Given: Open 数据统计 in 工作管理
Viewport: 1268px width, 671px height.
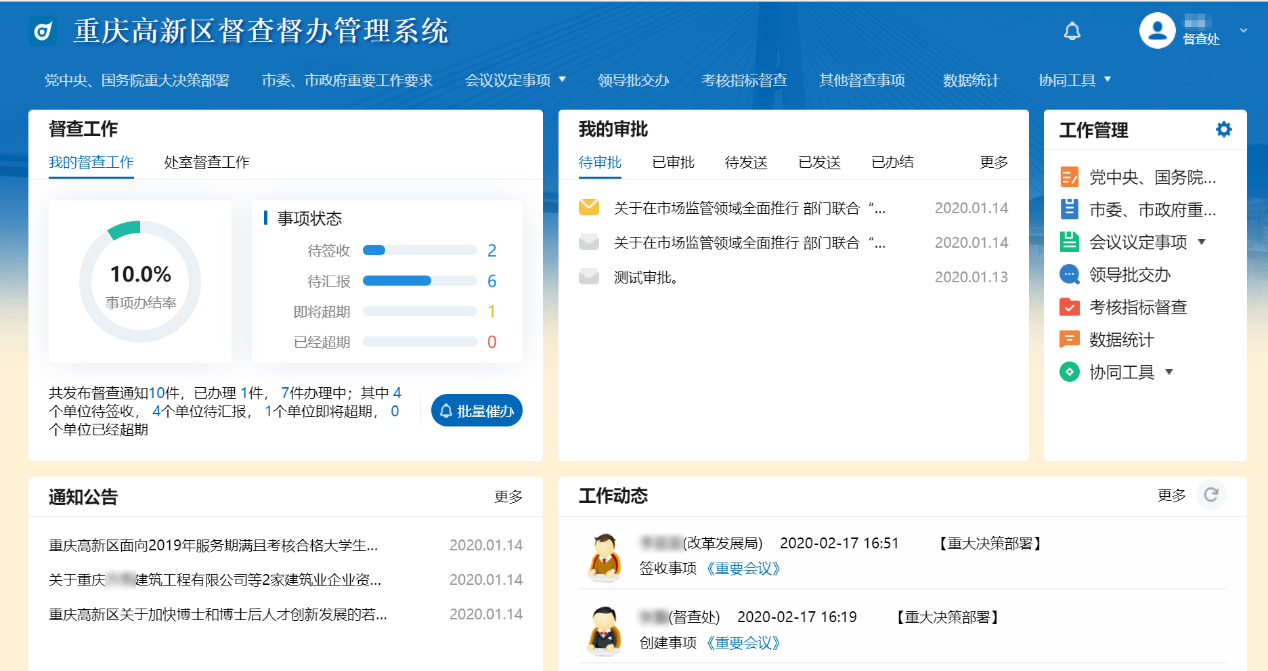Looking at the screenshot, I should tap(1122, 340).
